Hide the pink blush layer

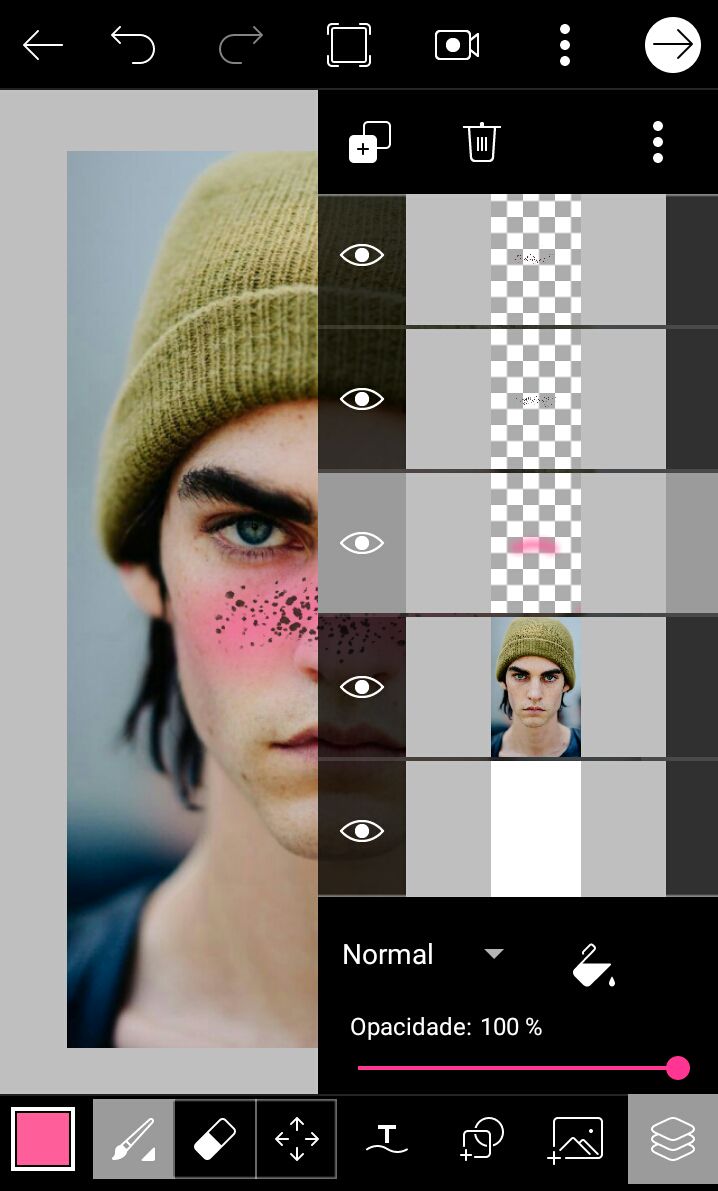point(362,543)
